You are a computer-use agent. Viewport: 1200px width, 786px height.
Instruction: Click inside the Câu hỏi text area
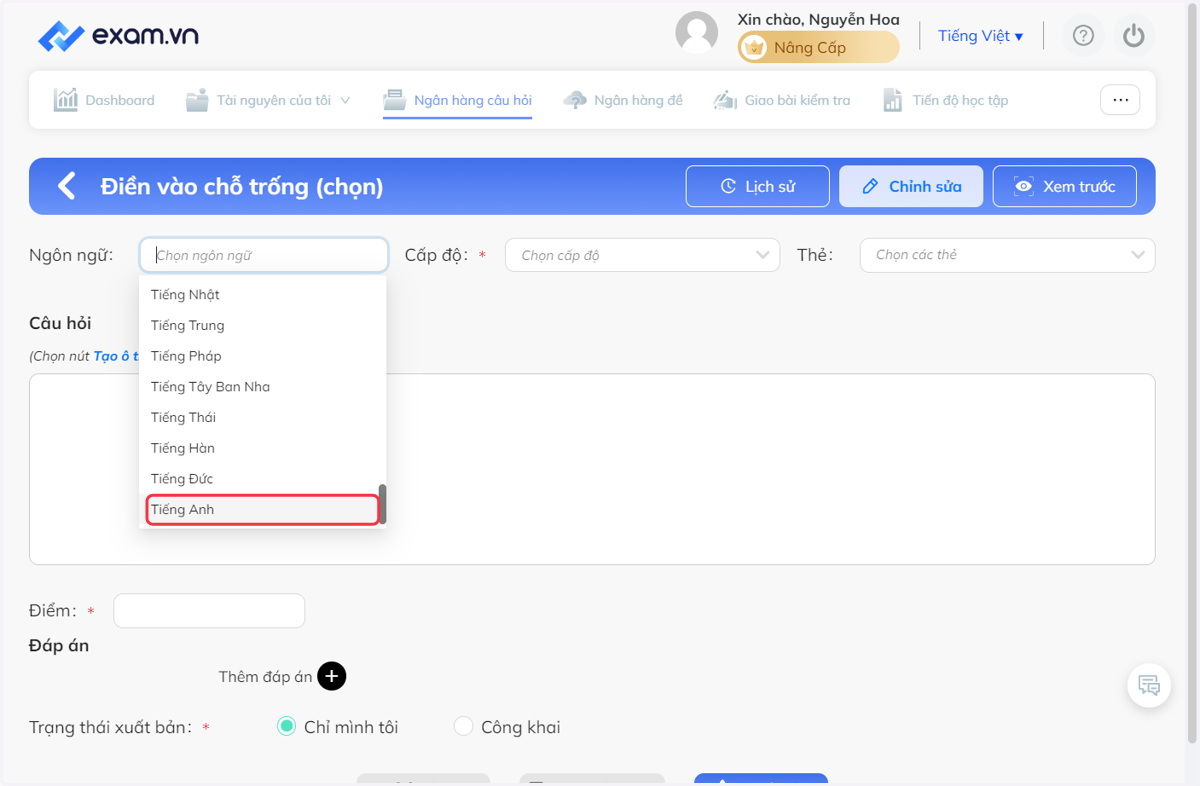point(592,469)
